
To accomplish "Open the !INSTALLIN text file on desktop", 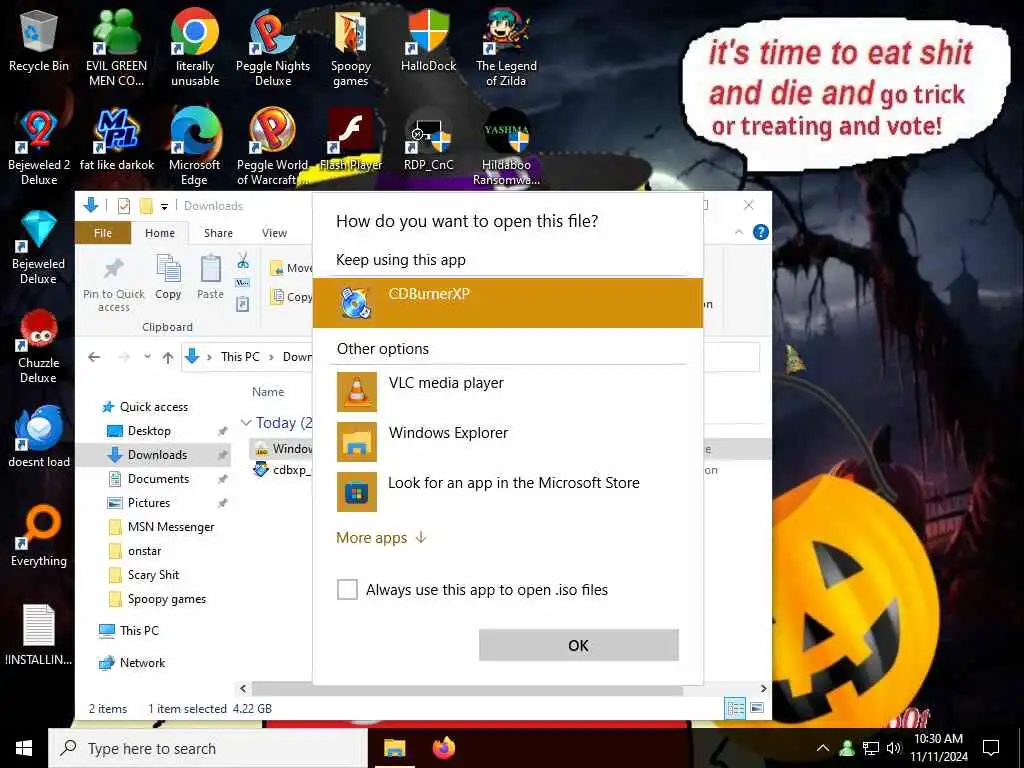I will [x=39, y=635].
